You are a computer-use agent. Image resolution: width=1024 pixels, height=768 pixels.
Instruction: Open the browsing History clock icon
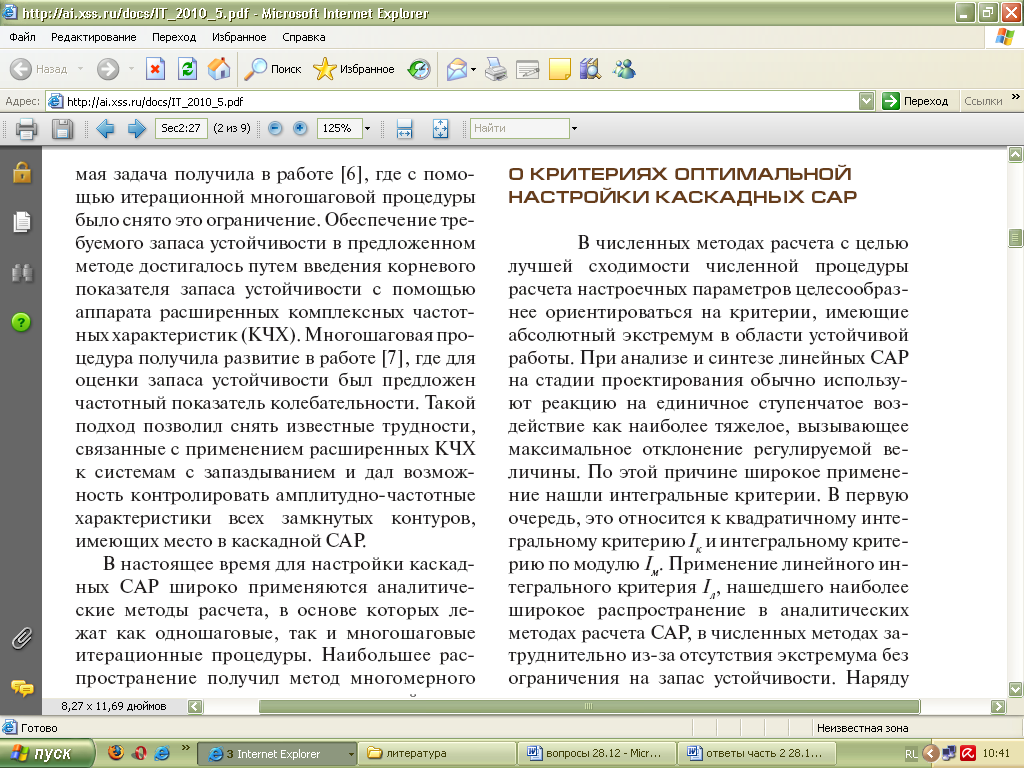(x=419, y=69)
